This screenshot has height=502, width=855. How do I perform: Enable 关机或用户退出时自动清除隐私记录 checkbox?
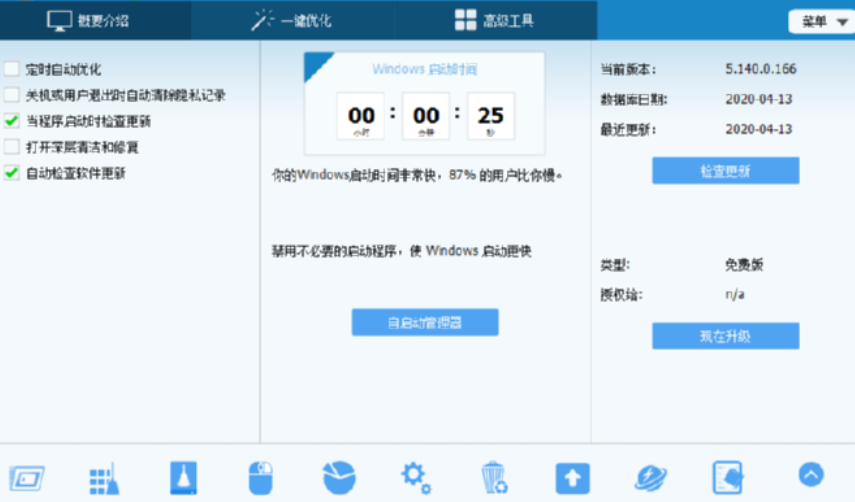point(11,95)
